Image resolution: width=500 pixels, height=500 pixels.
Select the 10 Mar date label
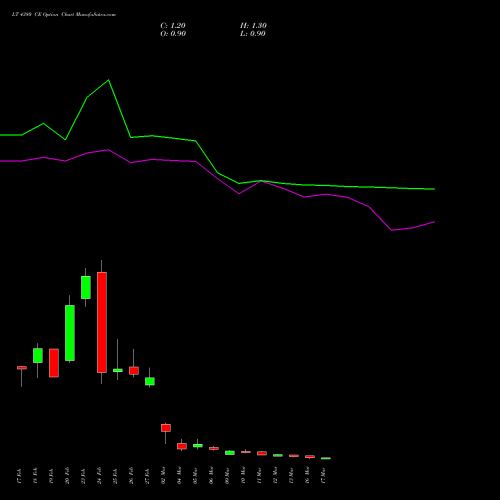(243, 476)
